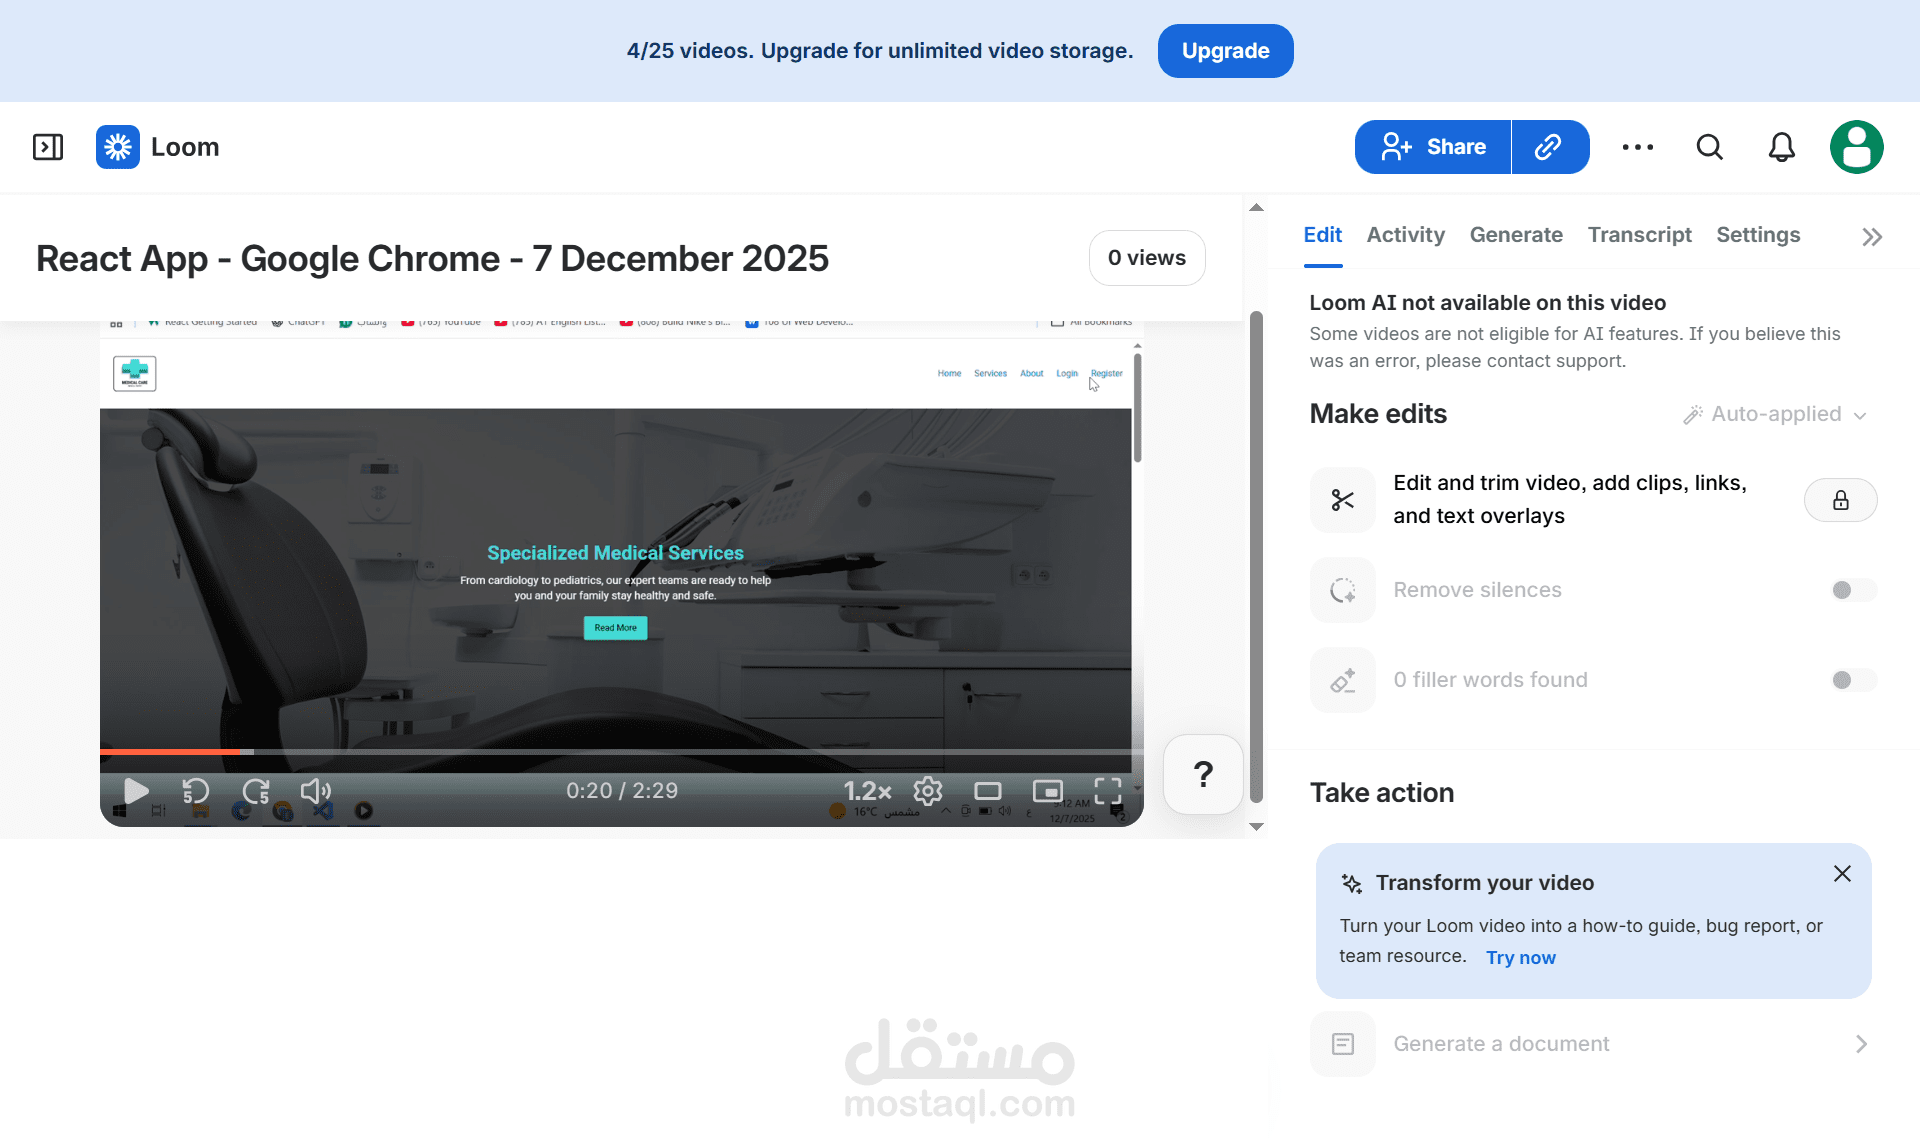Screen dimensions: 1920x1147
Task: Open the three-dot more options menu
Action: coord(1638,147)
